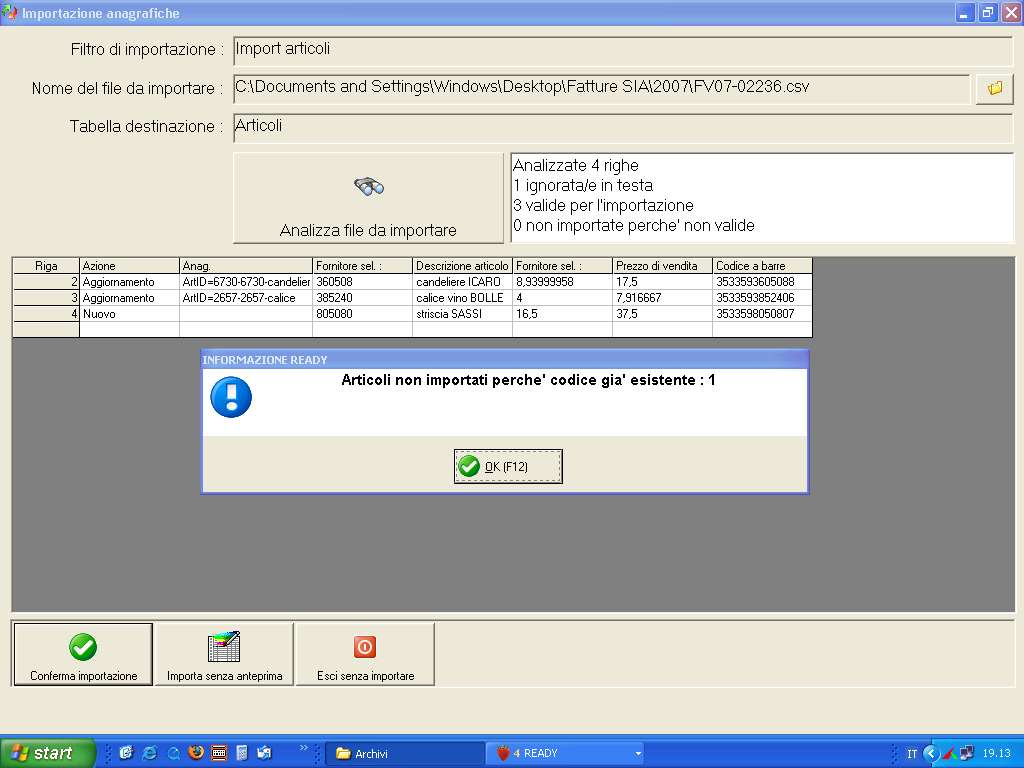Click the Tabella destinazione field
The image size is (1024, 768).
click(x=622, y=127)
